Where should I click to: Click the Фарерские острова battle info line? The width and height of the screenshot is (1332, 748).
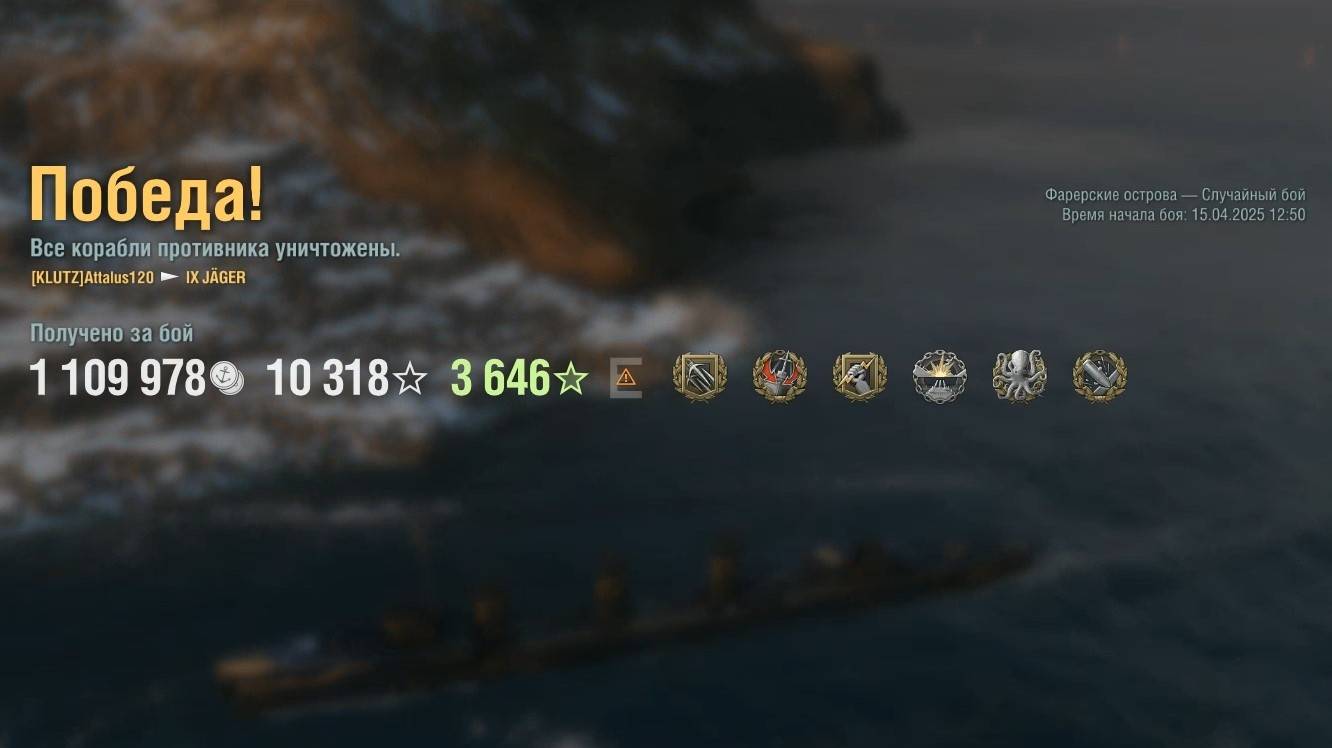coord(1175,195)
